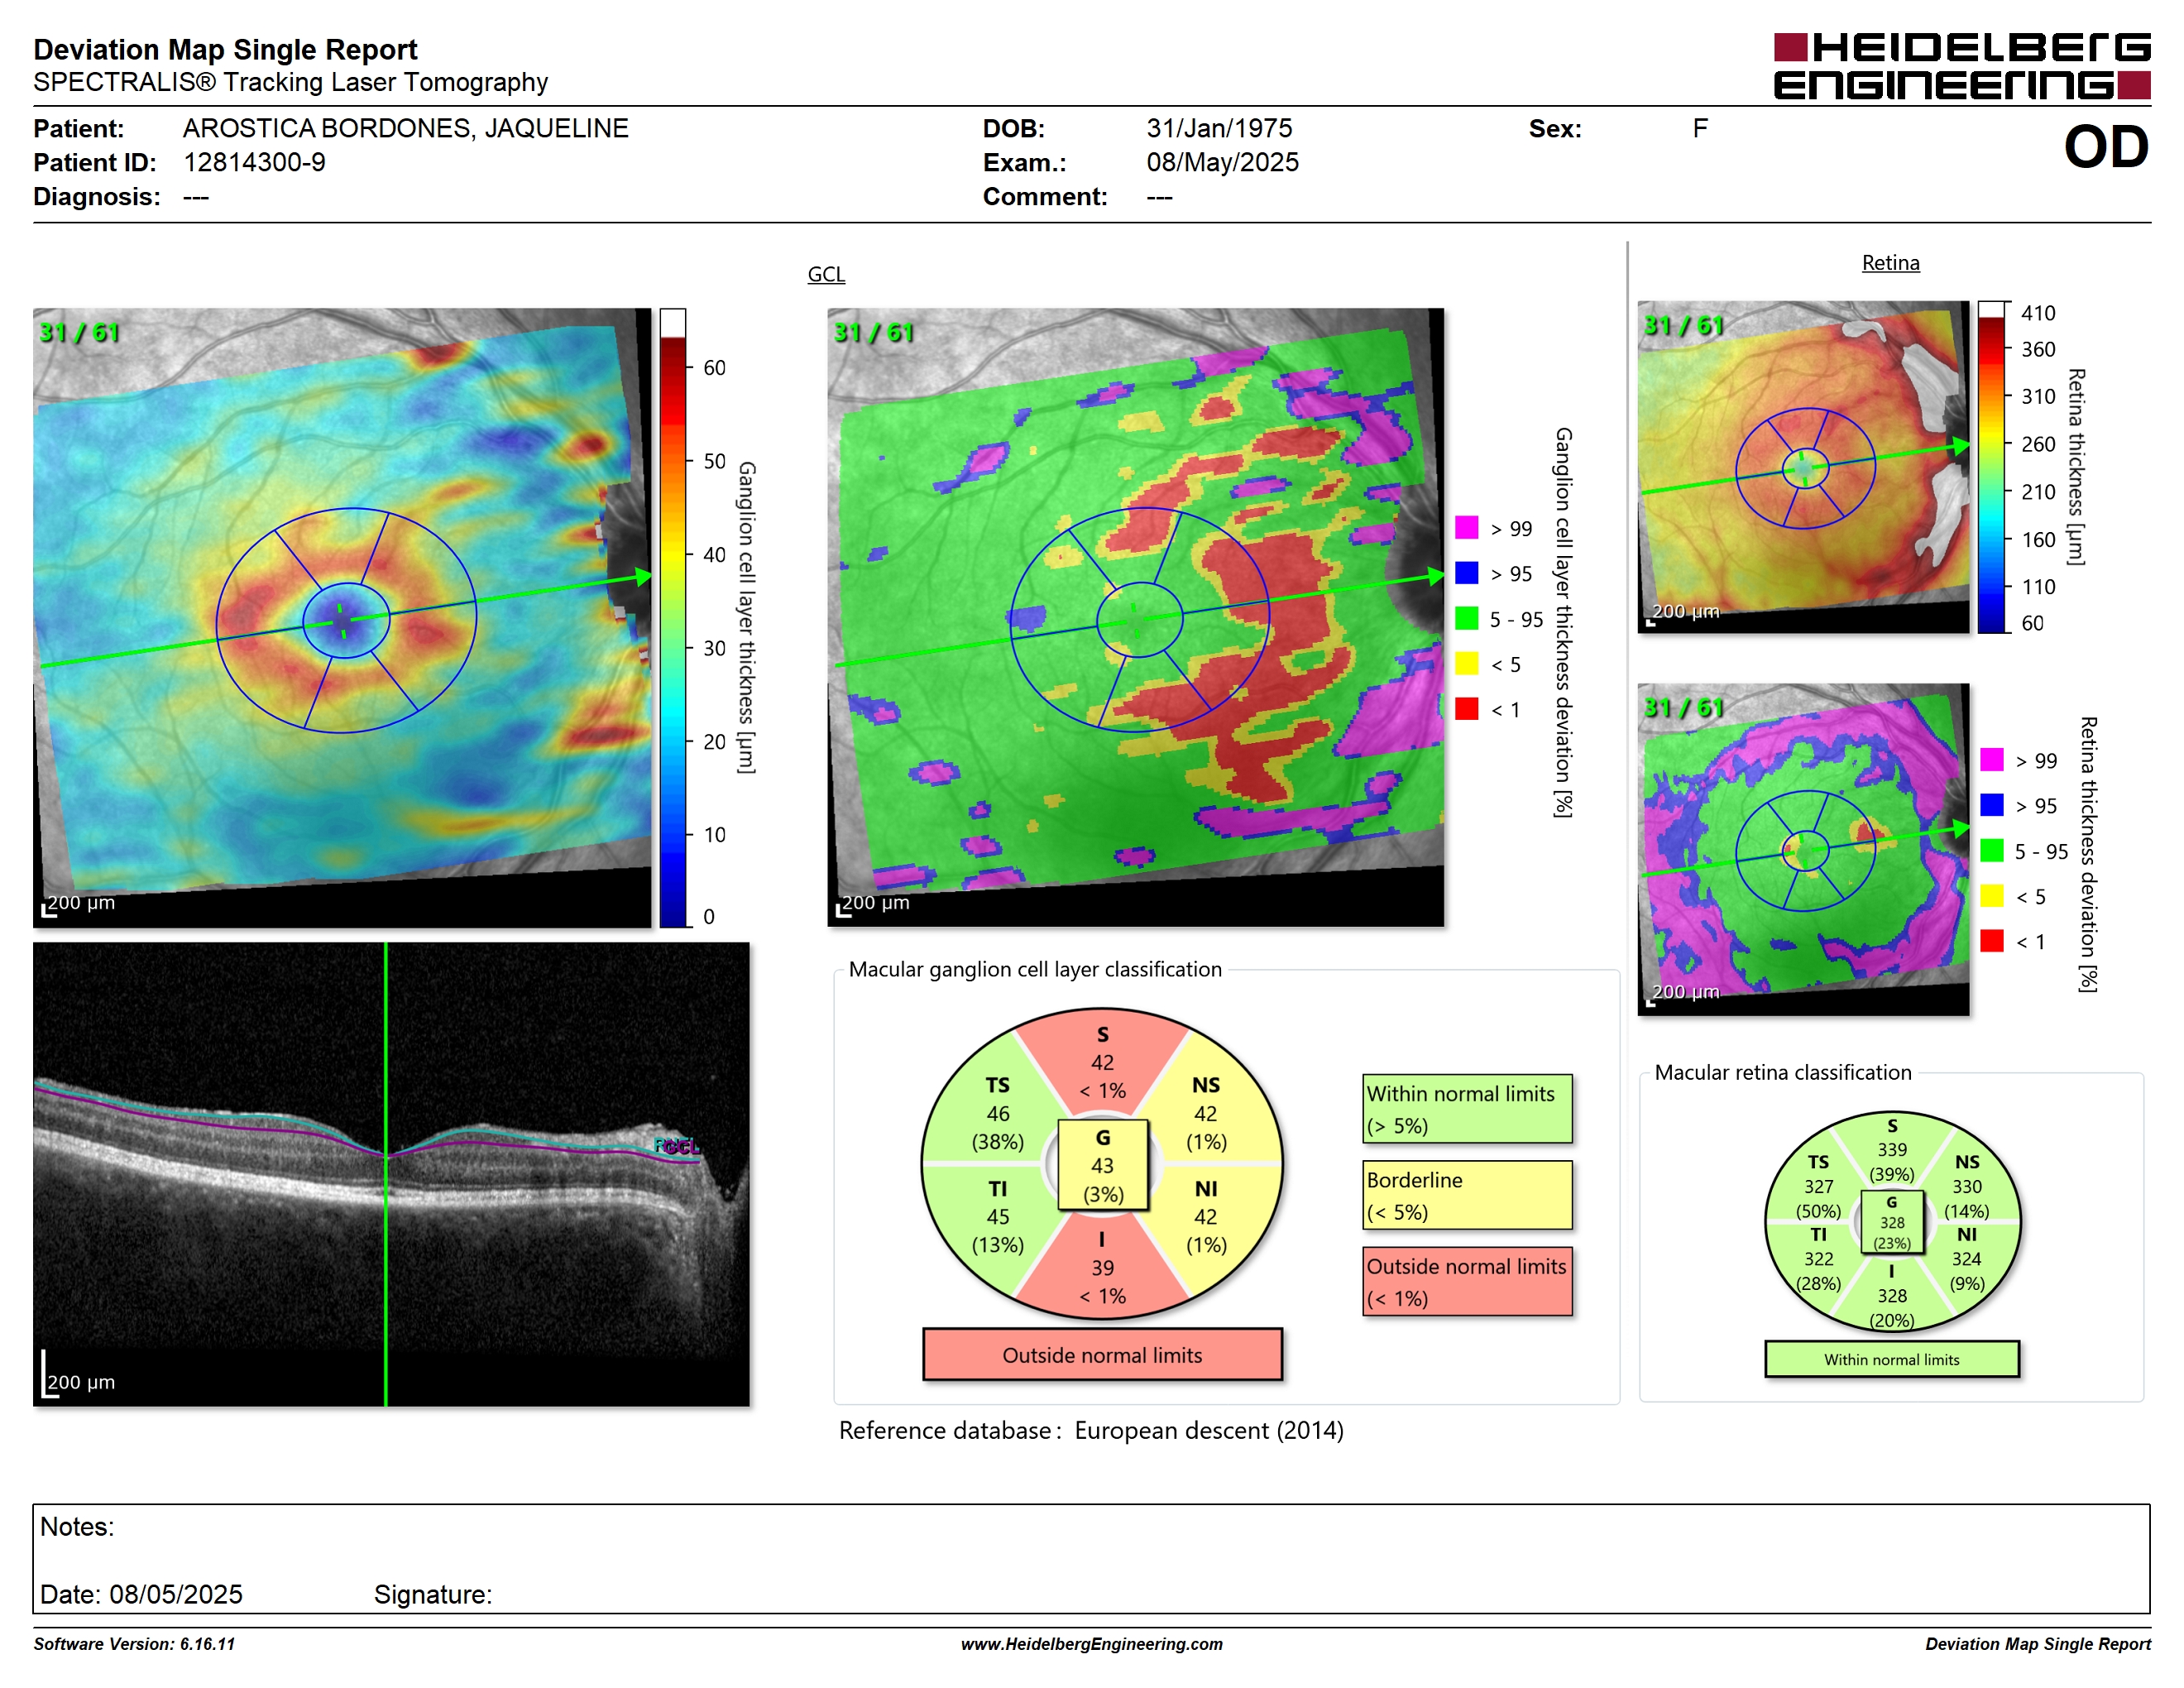
Task: Click the patient name AROSTICA BORDONES, JAQUELINE
Action: coord(405,128)
